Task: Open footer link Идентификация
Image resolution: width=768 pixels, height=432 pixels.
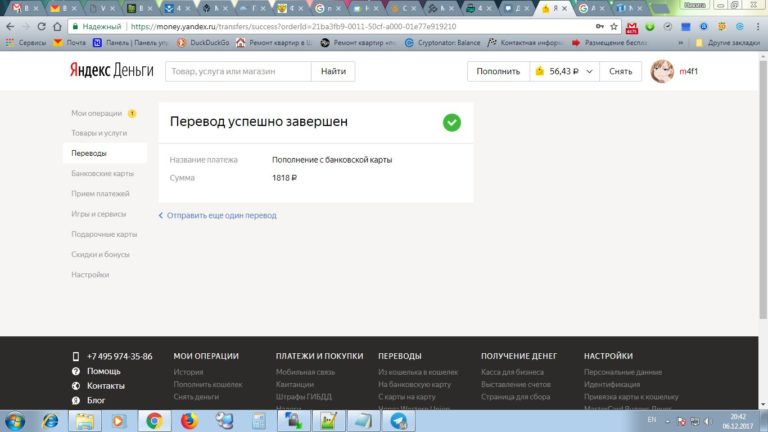Action: (x=612, y=384)
